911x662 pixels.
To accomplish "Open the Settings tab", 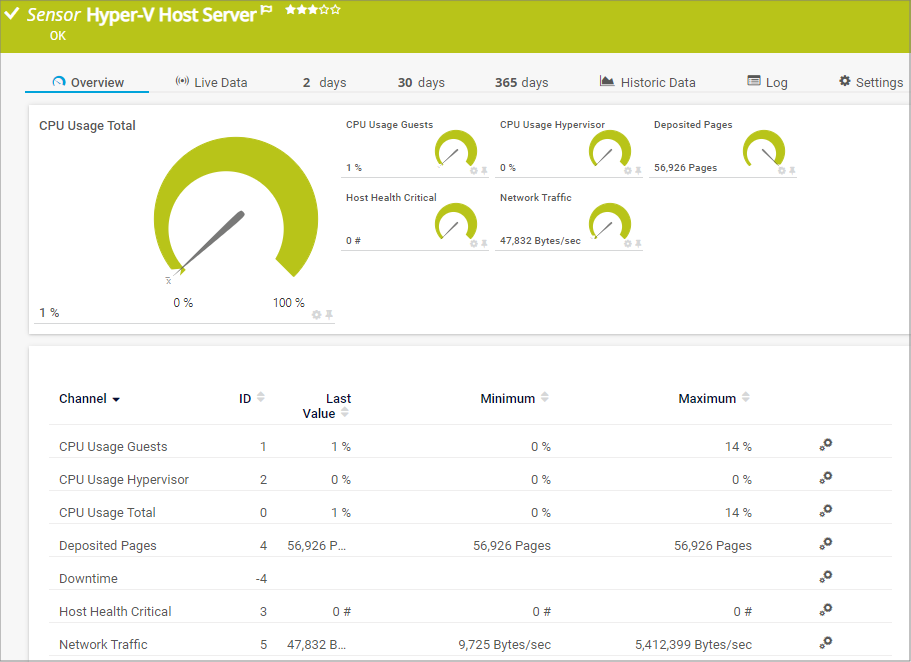I will tap(870, 82).
